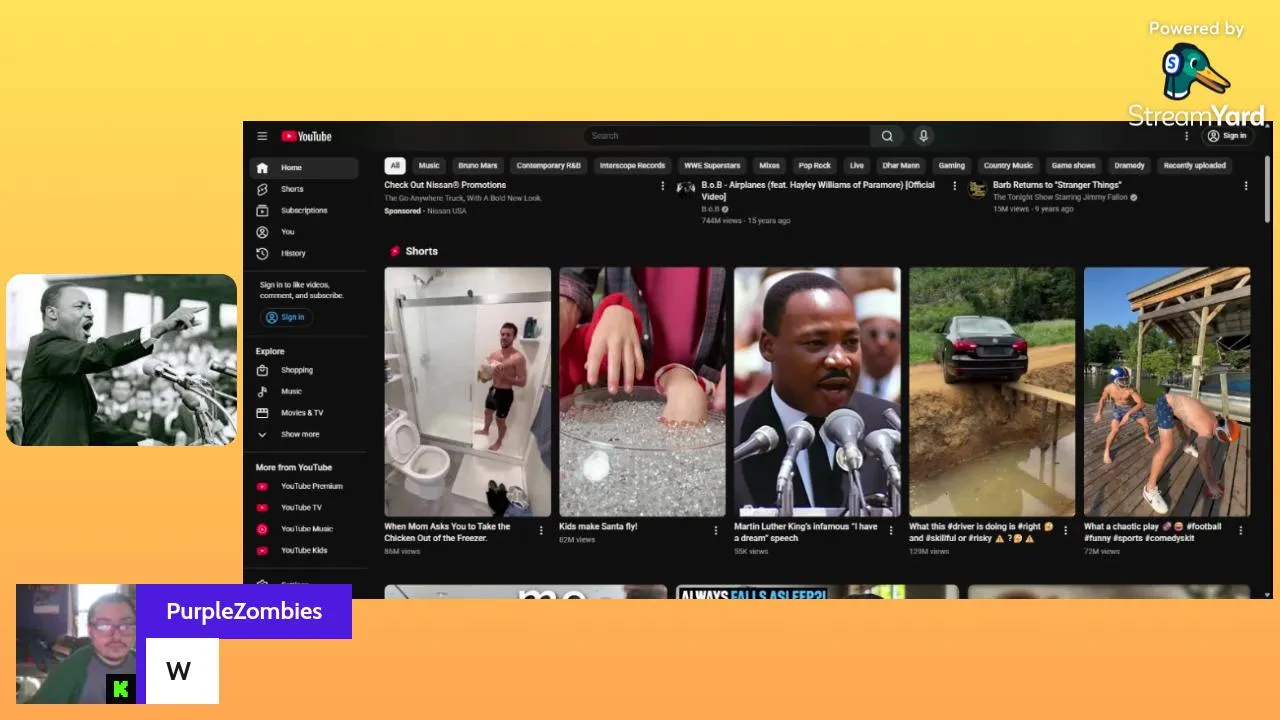
Task: Open History in the sidebar
Action: click(303, 253)
